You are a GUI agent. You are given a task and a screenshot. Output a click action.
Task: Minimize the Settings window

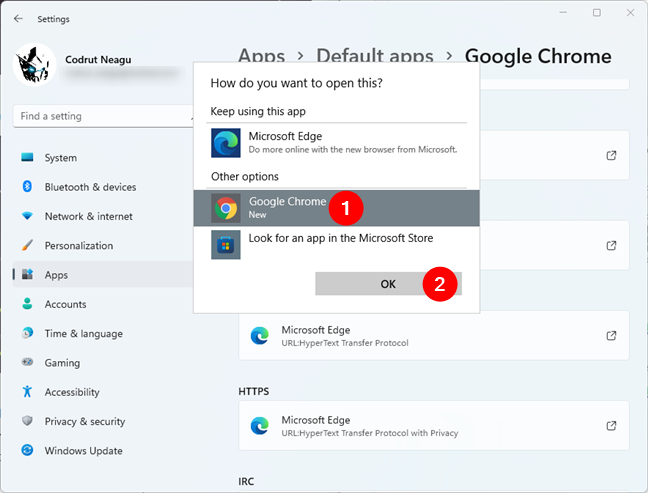click(563, 12)
